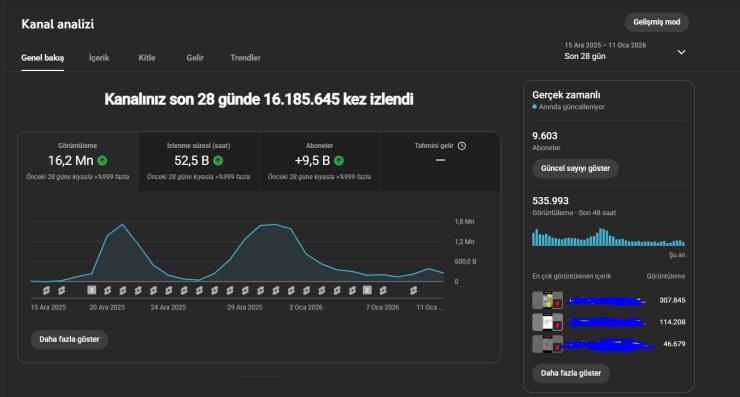Click the Anında güncelleniyor status text
740x397 pixels.
pyautogui.click(x=572, y=107)
